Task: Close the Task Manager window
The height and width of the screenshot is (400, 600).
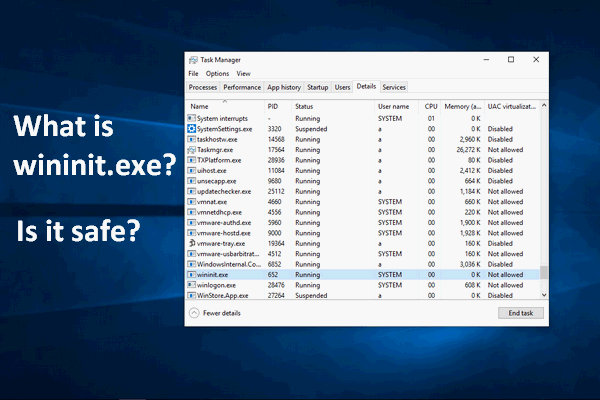Action: 536,60
